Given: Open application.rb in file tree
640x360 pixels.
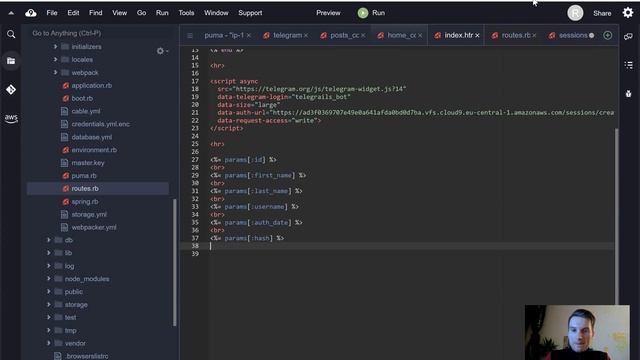Looking at the screenshot, I should [x=91, y=86].
